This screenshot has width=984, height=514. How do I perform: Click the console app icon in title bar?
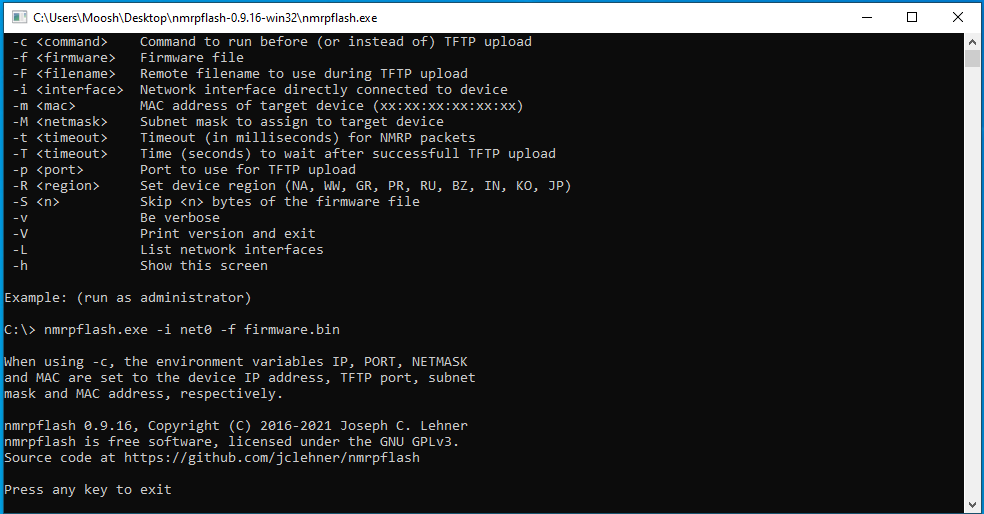pyautogui.click(x=19, y=18)
